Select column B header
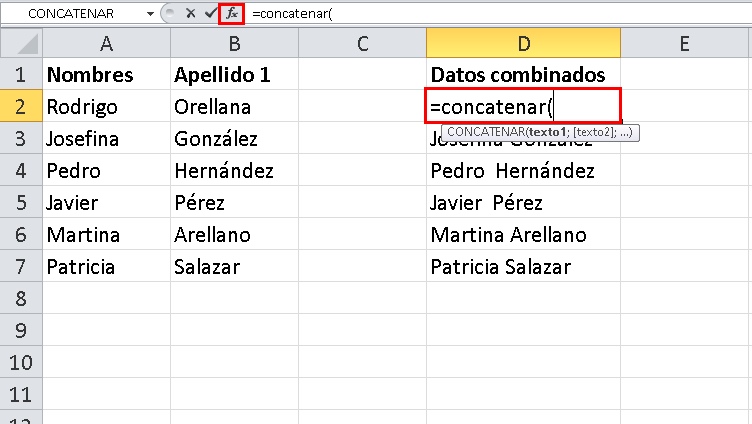 click(x=234, y=44)
